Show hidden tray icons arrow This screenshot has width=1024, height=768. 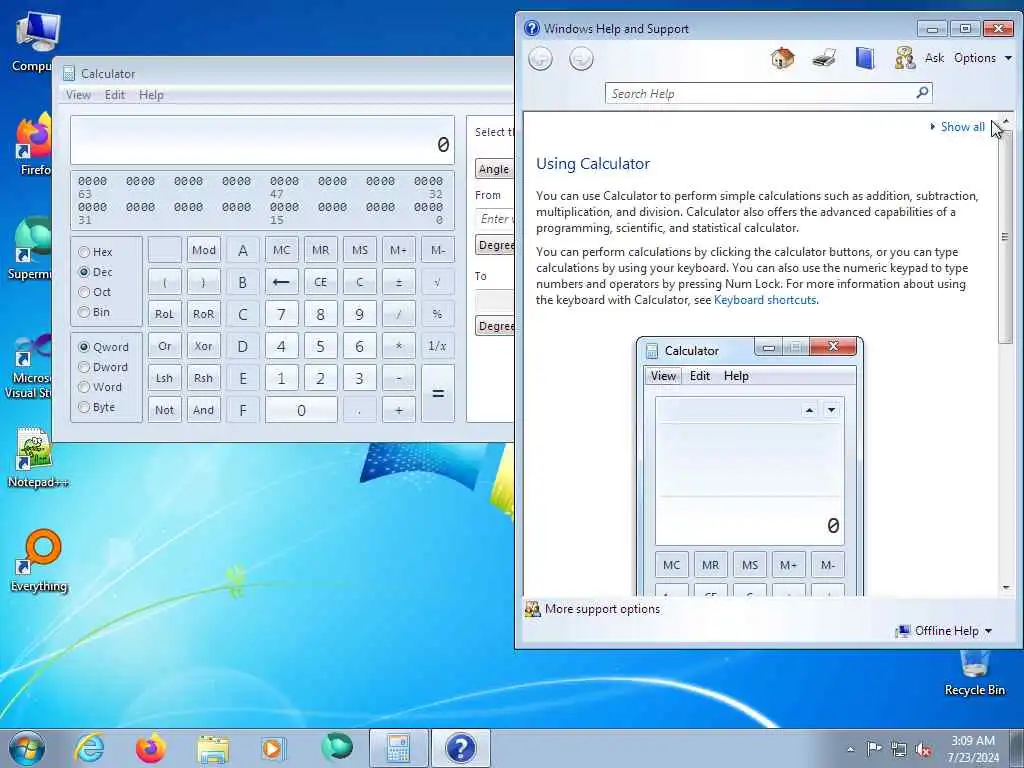tap(850, 750)
